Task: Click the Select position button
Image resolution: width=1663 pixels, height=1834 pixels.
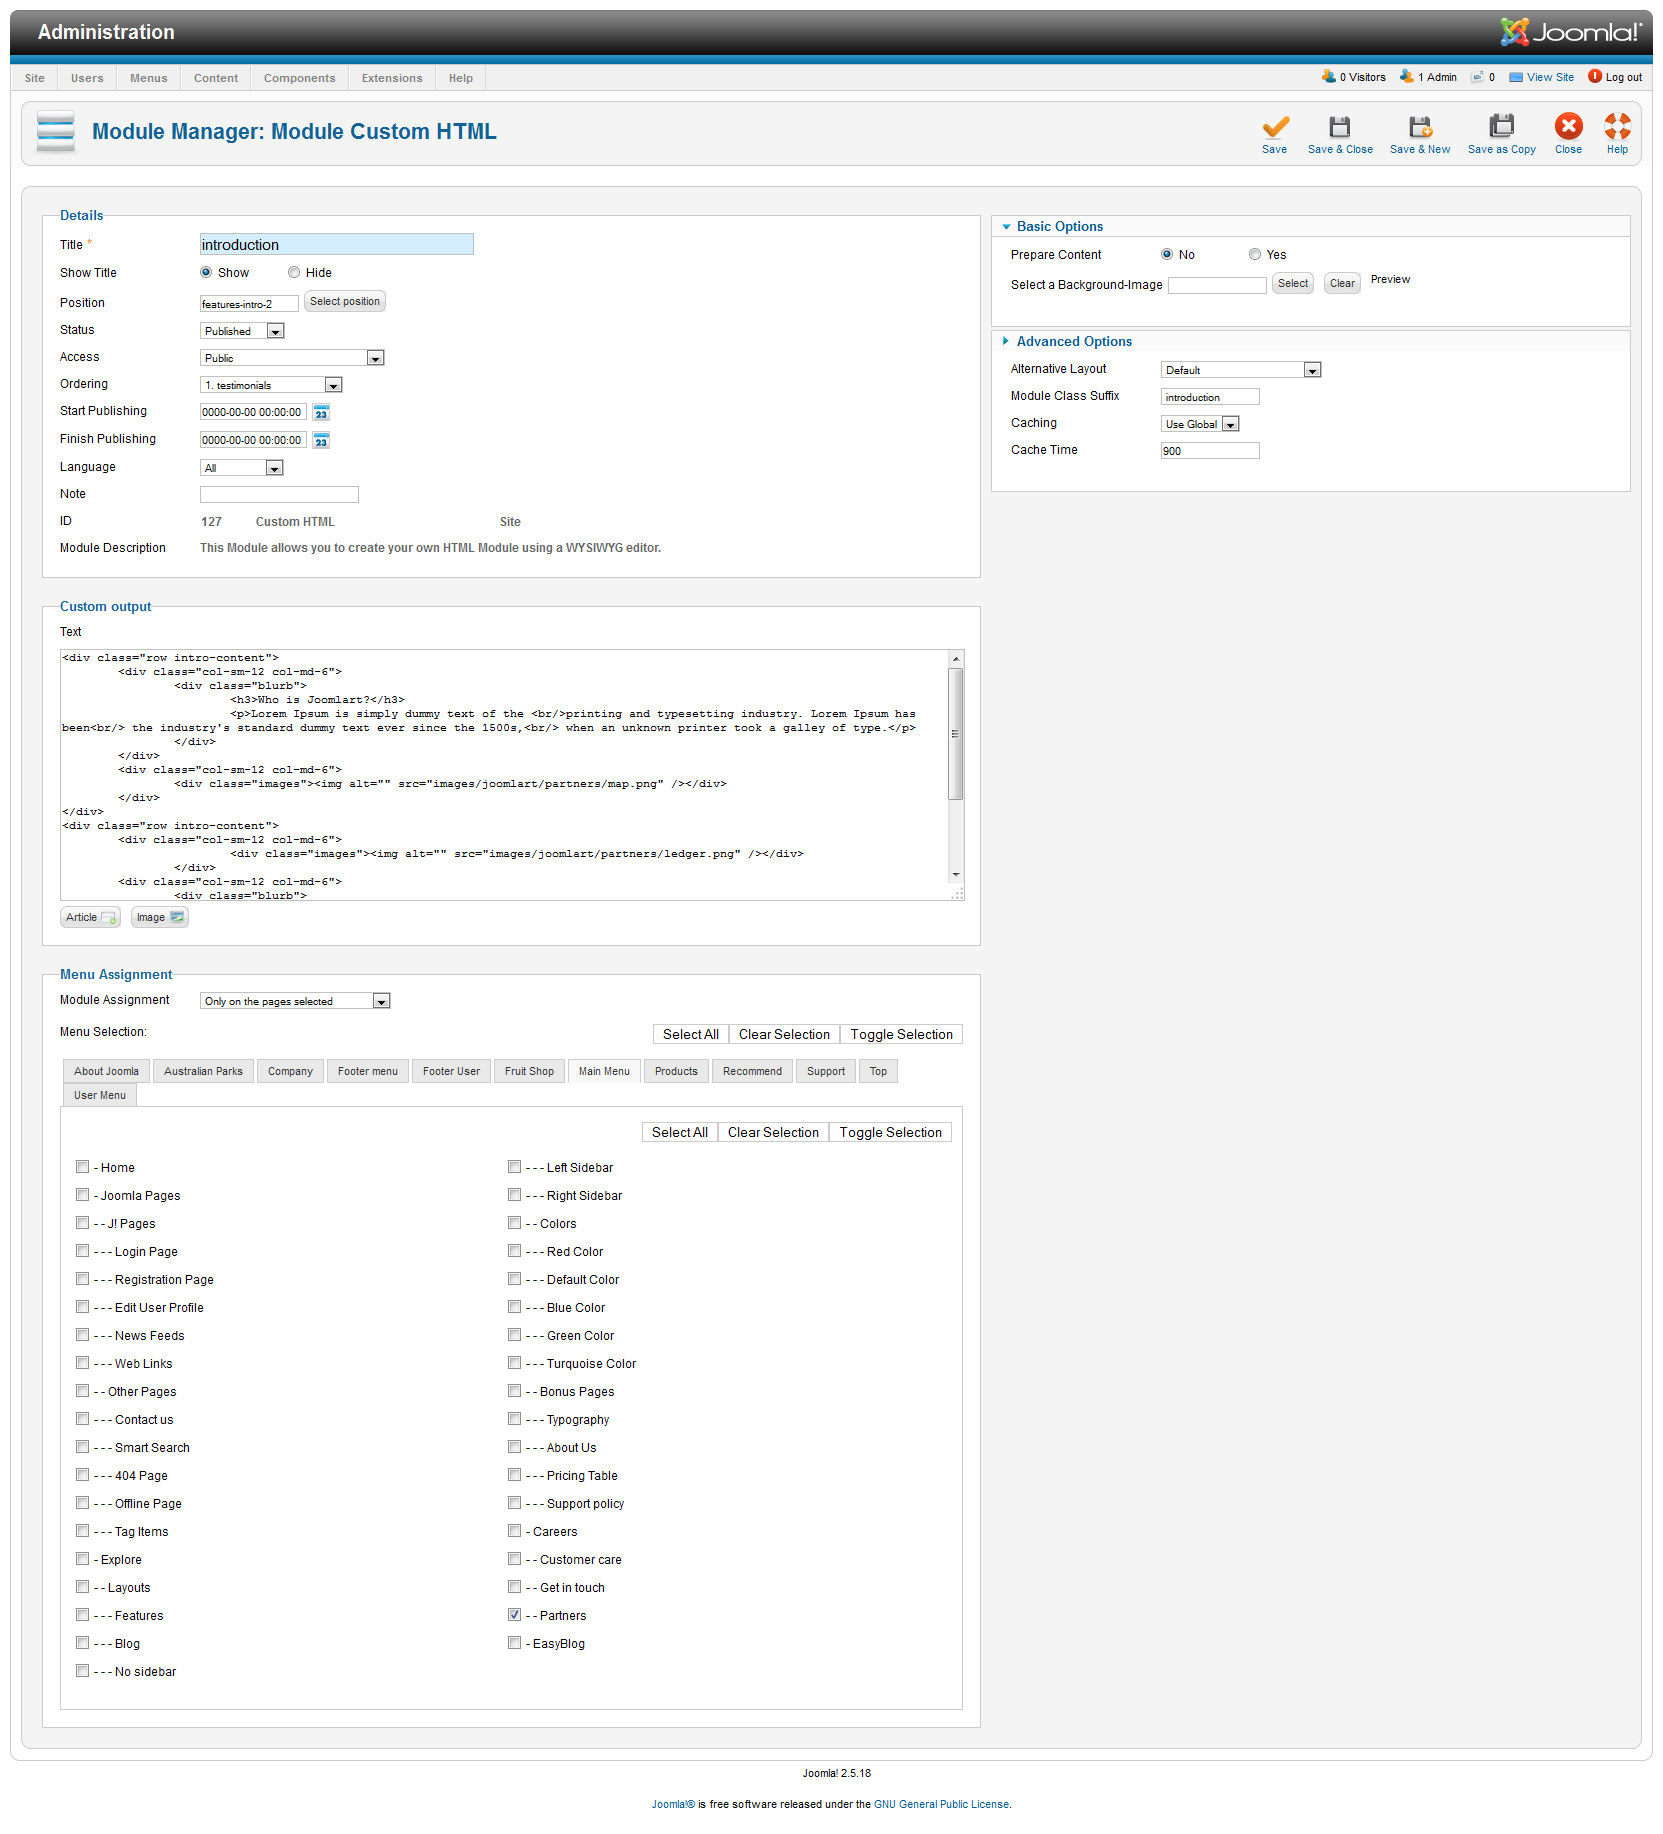Action: 345,302
